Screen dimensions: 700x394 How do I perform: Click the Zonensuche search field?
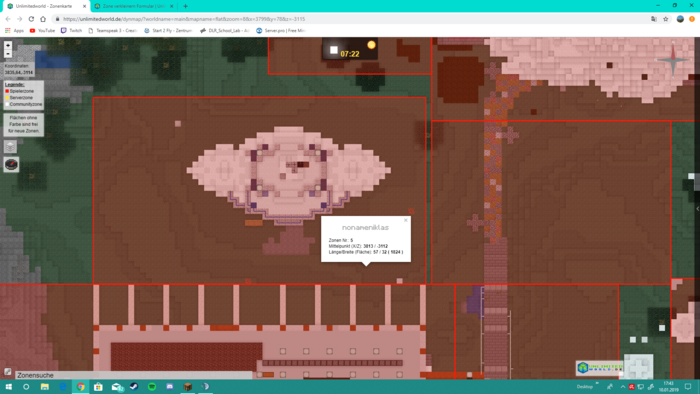click(133, 375)
